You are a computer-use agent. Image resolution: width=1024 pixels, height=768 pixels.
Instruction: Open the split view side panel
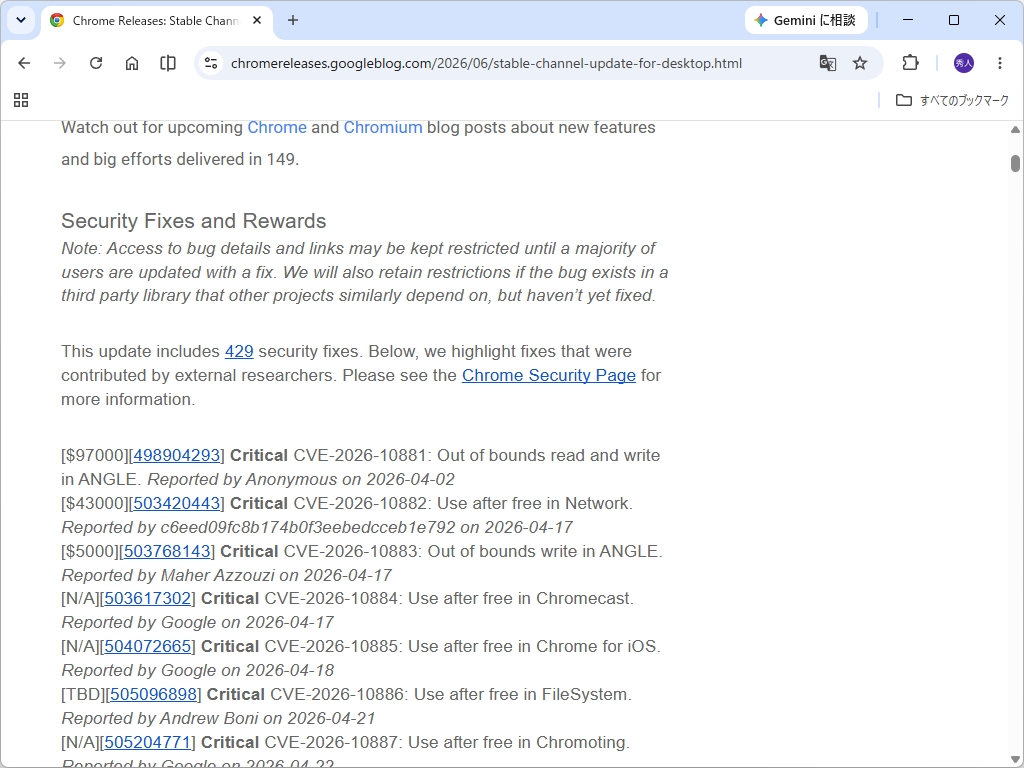point(168,63)
